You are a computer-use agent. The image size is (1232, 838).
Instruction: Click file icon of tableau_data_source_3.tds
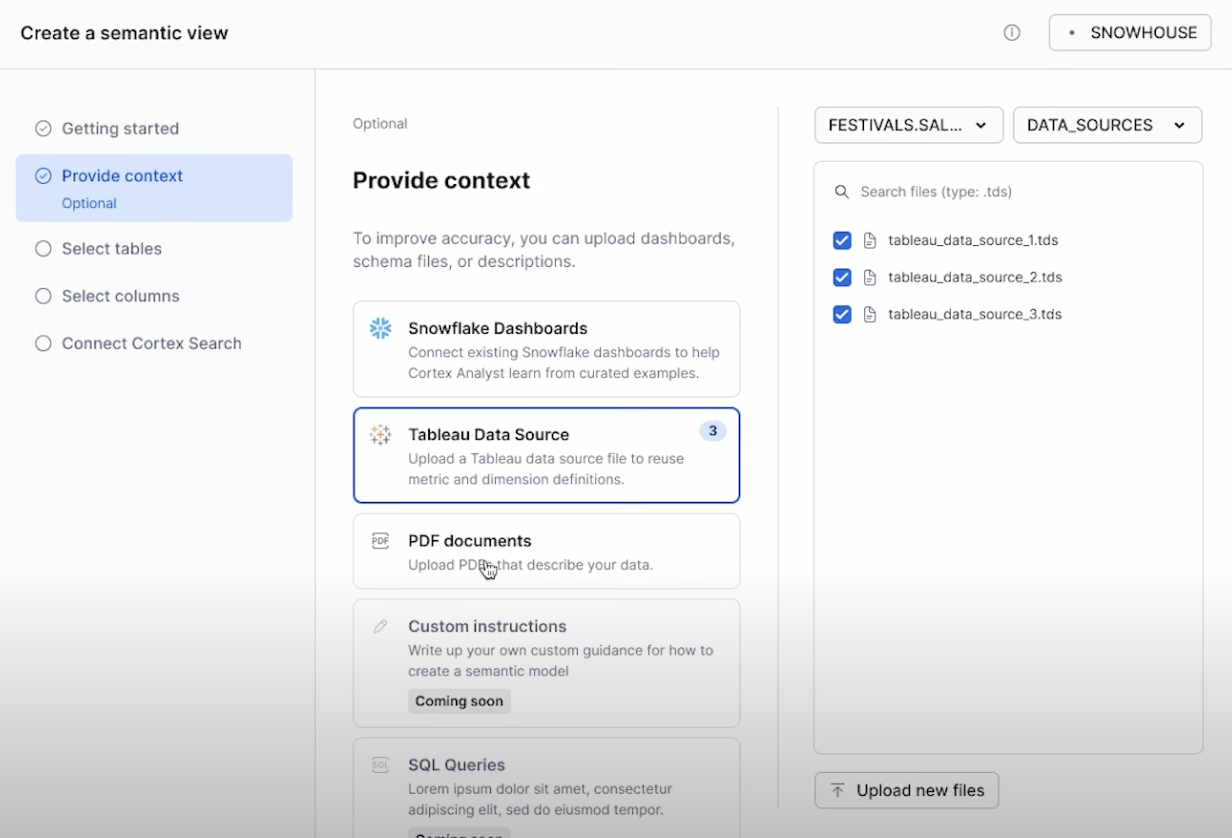[870, 314]
